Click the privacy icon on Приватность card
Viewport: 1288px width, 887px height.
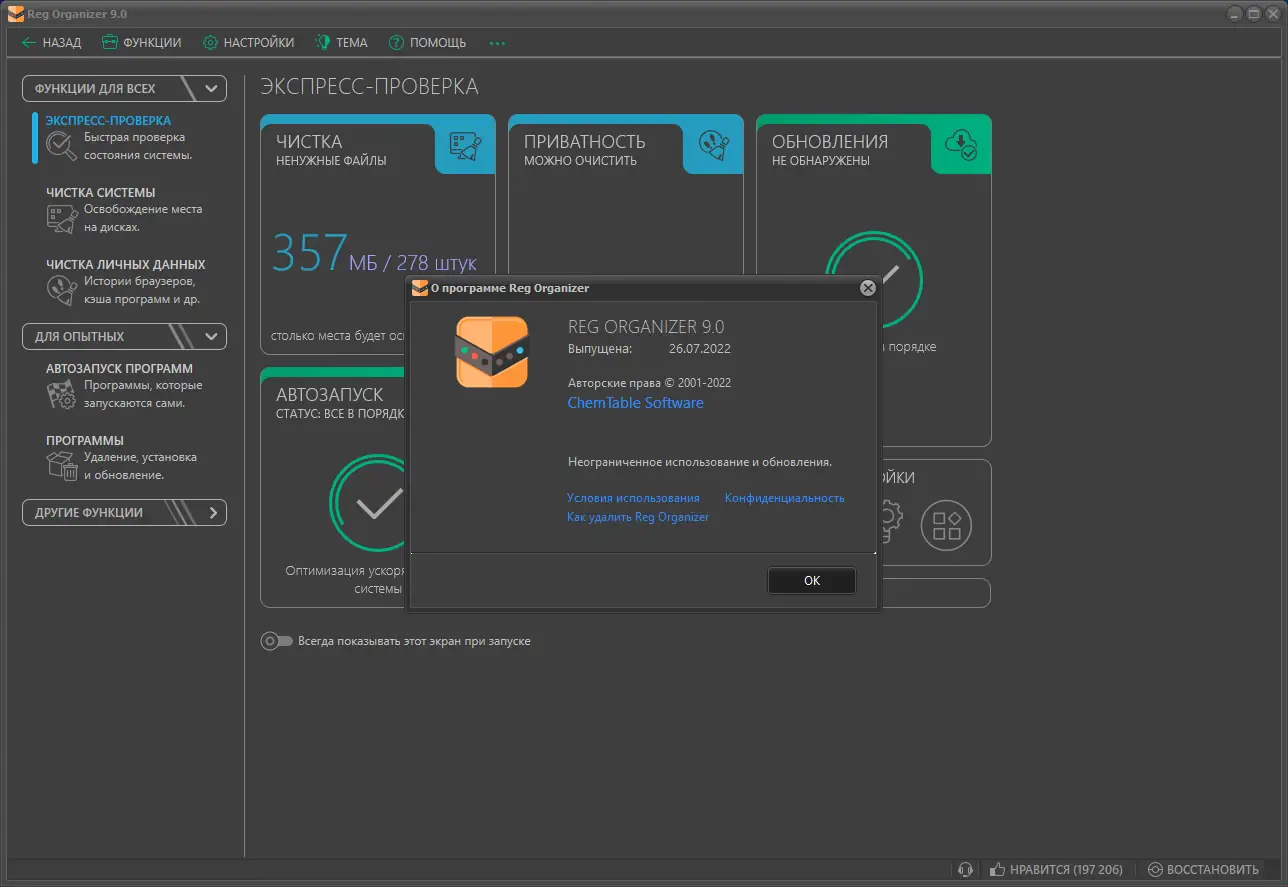(712, 145)
